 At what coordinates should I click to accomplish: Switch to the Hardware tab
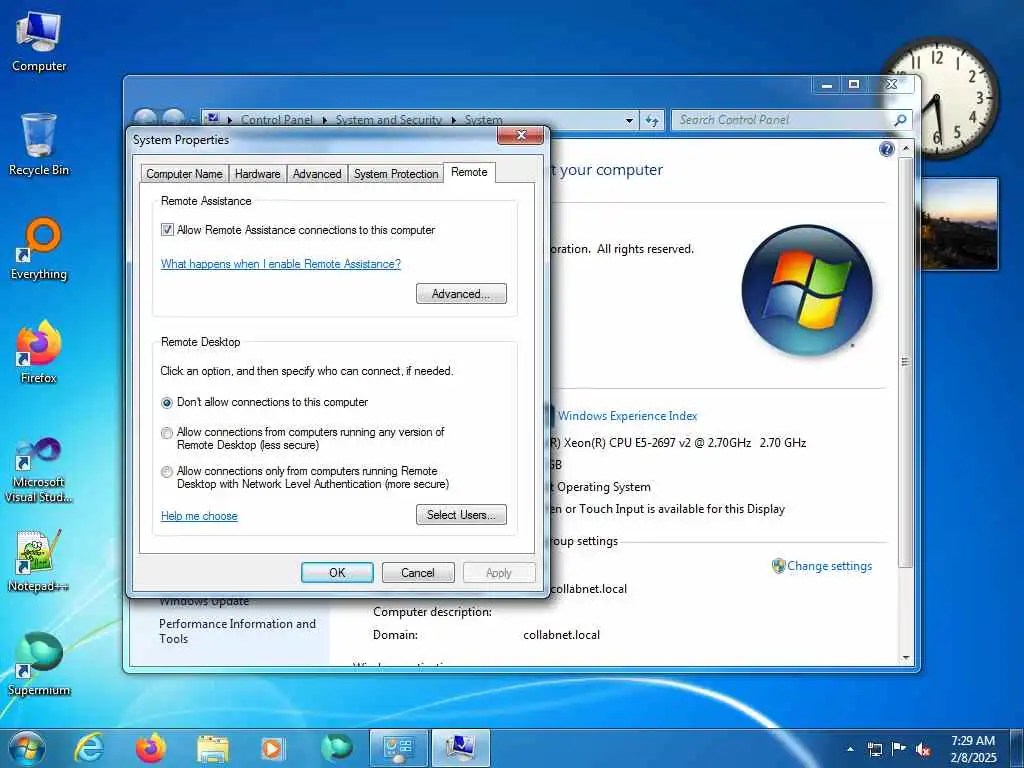click(x=257, y=174)
